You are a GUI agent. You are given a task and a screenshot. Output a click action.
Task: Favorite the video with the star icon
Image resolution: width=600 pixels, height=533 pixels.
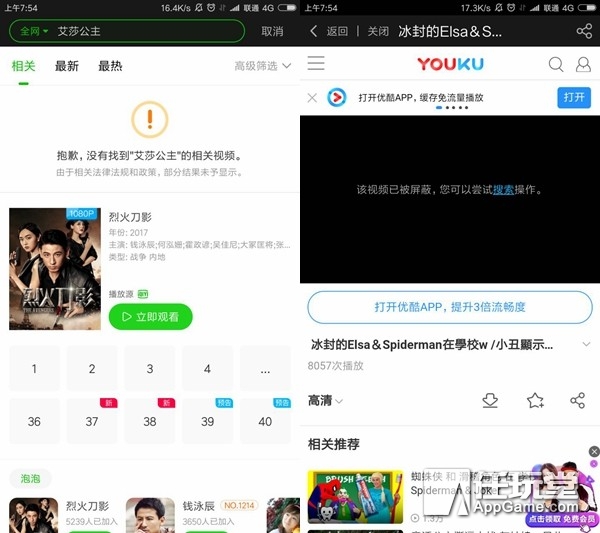point(535,401)
